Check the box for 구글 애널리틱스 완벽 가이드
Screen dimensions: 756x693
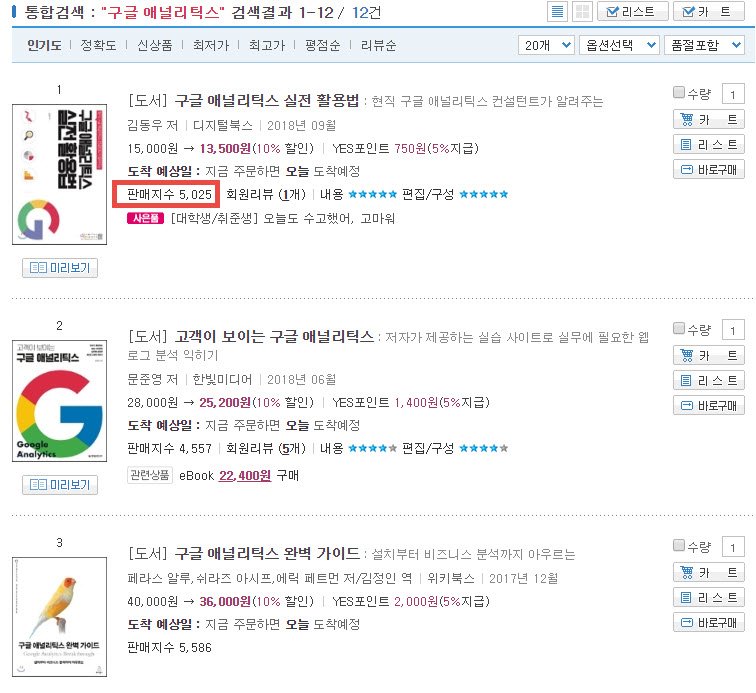(x=679, y=545)
